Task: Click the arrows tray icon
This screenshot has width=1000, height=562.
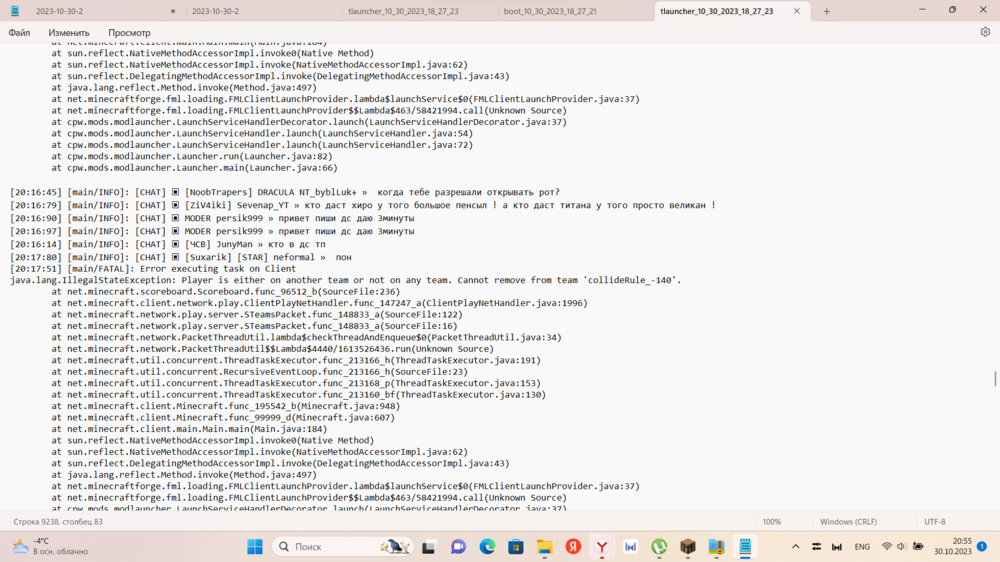Action: coord(816,547)
